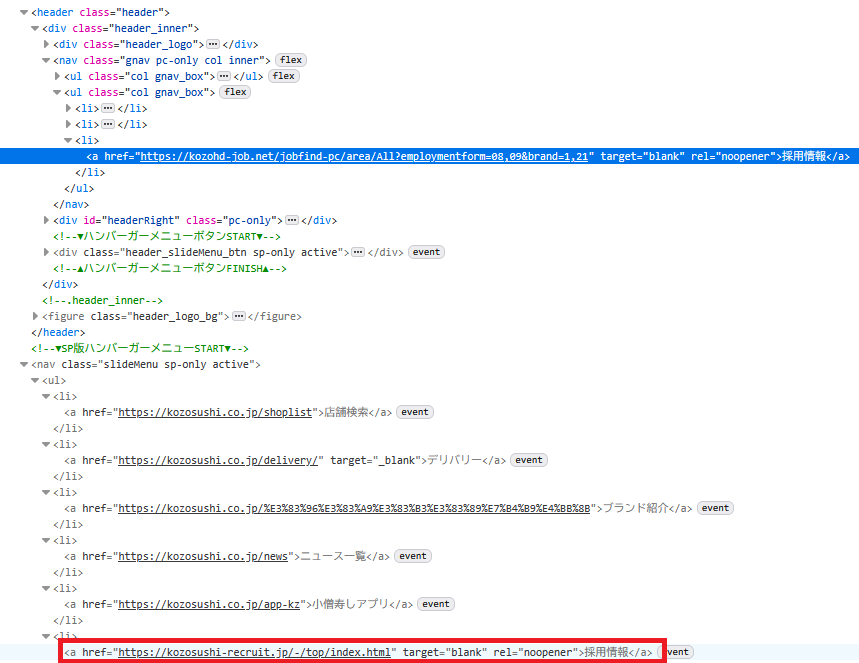Click the kozohd-job.net href in highlighted row
The image size is (859, 663).
(366, 156)
